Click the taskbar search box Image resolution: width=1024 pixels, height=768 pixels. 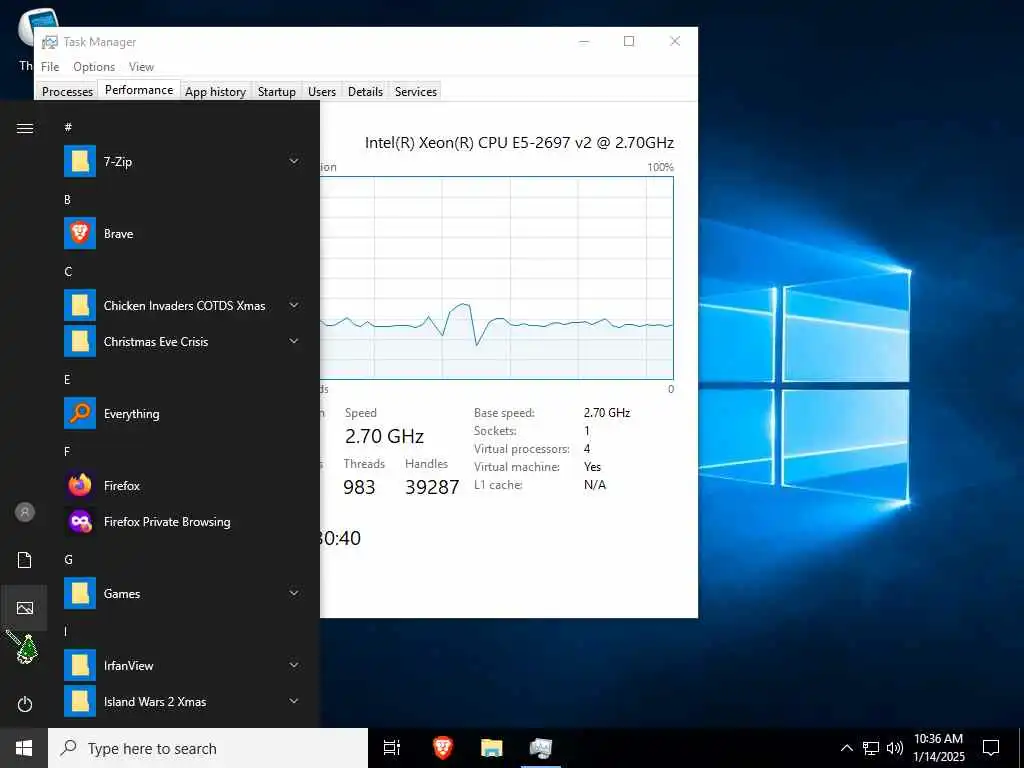click(x=208, y=748)
